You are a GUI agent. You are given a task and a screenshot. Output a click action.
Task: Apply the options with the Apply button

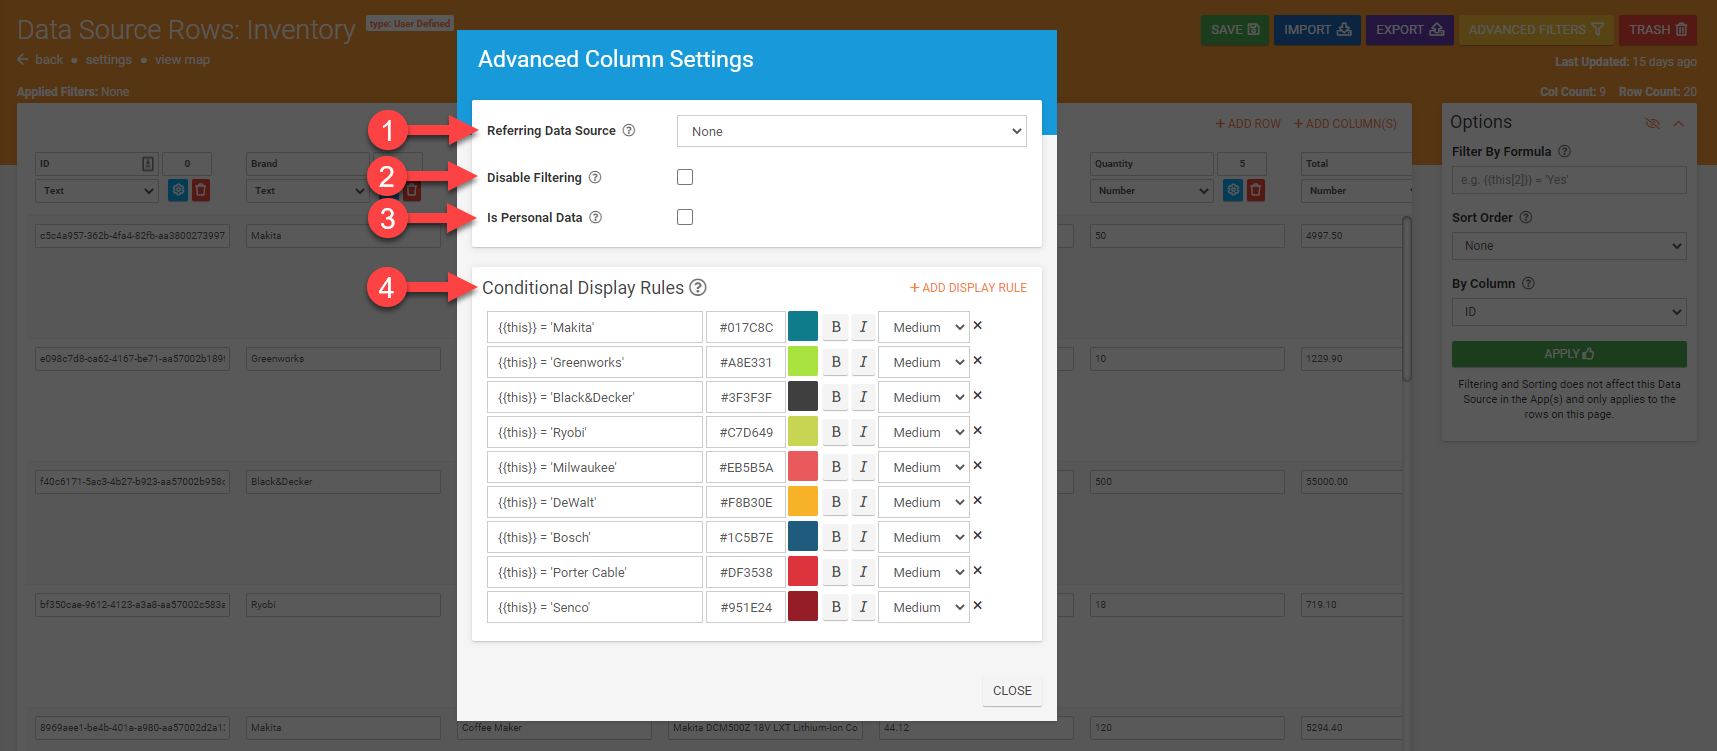click(x=1569, y=354)
